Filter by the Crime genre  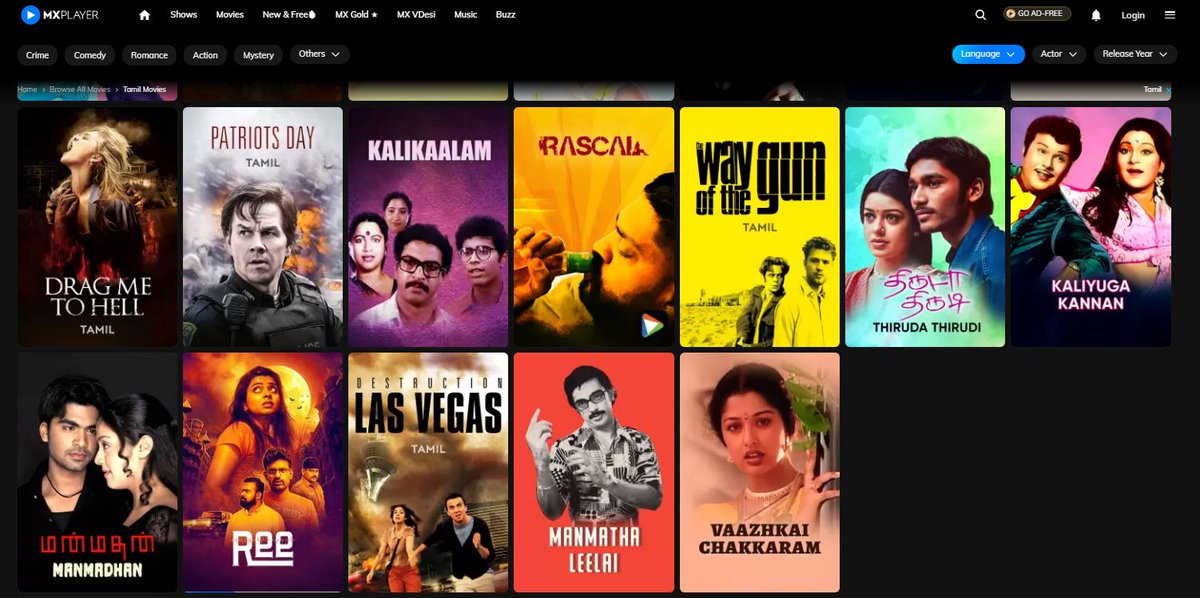click(38, 55)
